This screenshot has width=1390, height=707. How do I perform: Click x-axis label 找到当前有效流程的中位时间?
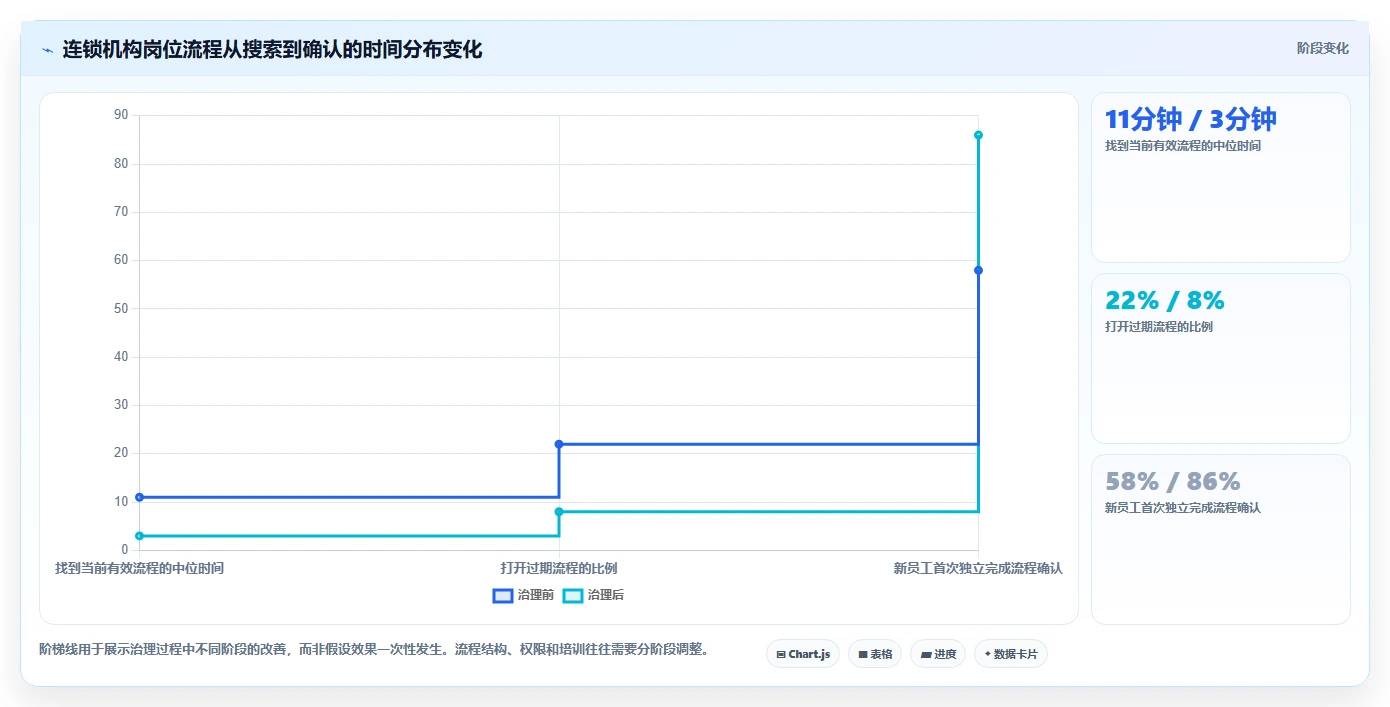[x=139, y=568]
